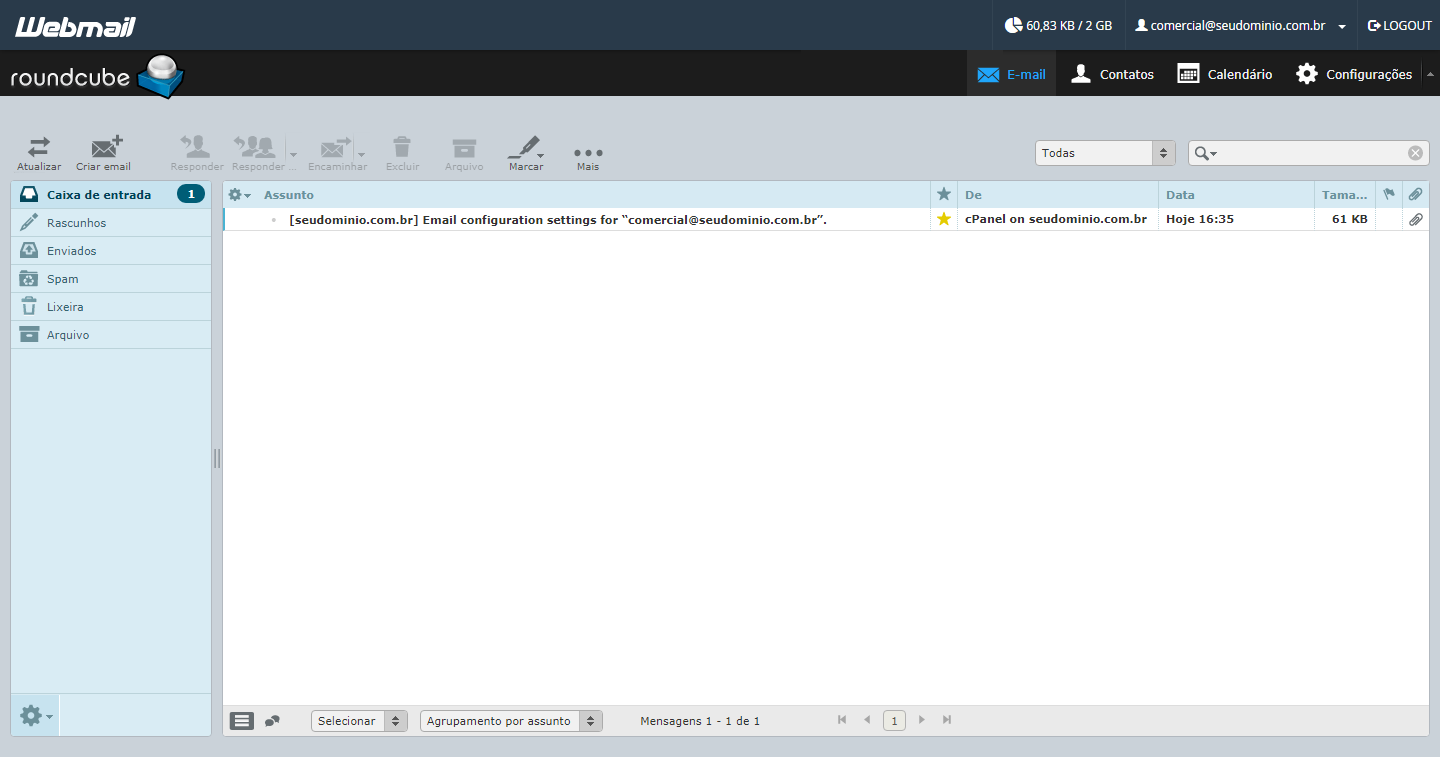Go to the next page of messages
Screen dimensions: 1440x757
(x=922, y=720)
